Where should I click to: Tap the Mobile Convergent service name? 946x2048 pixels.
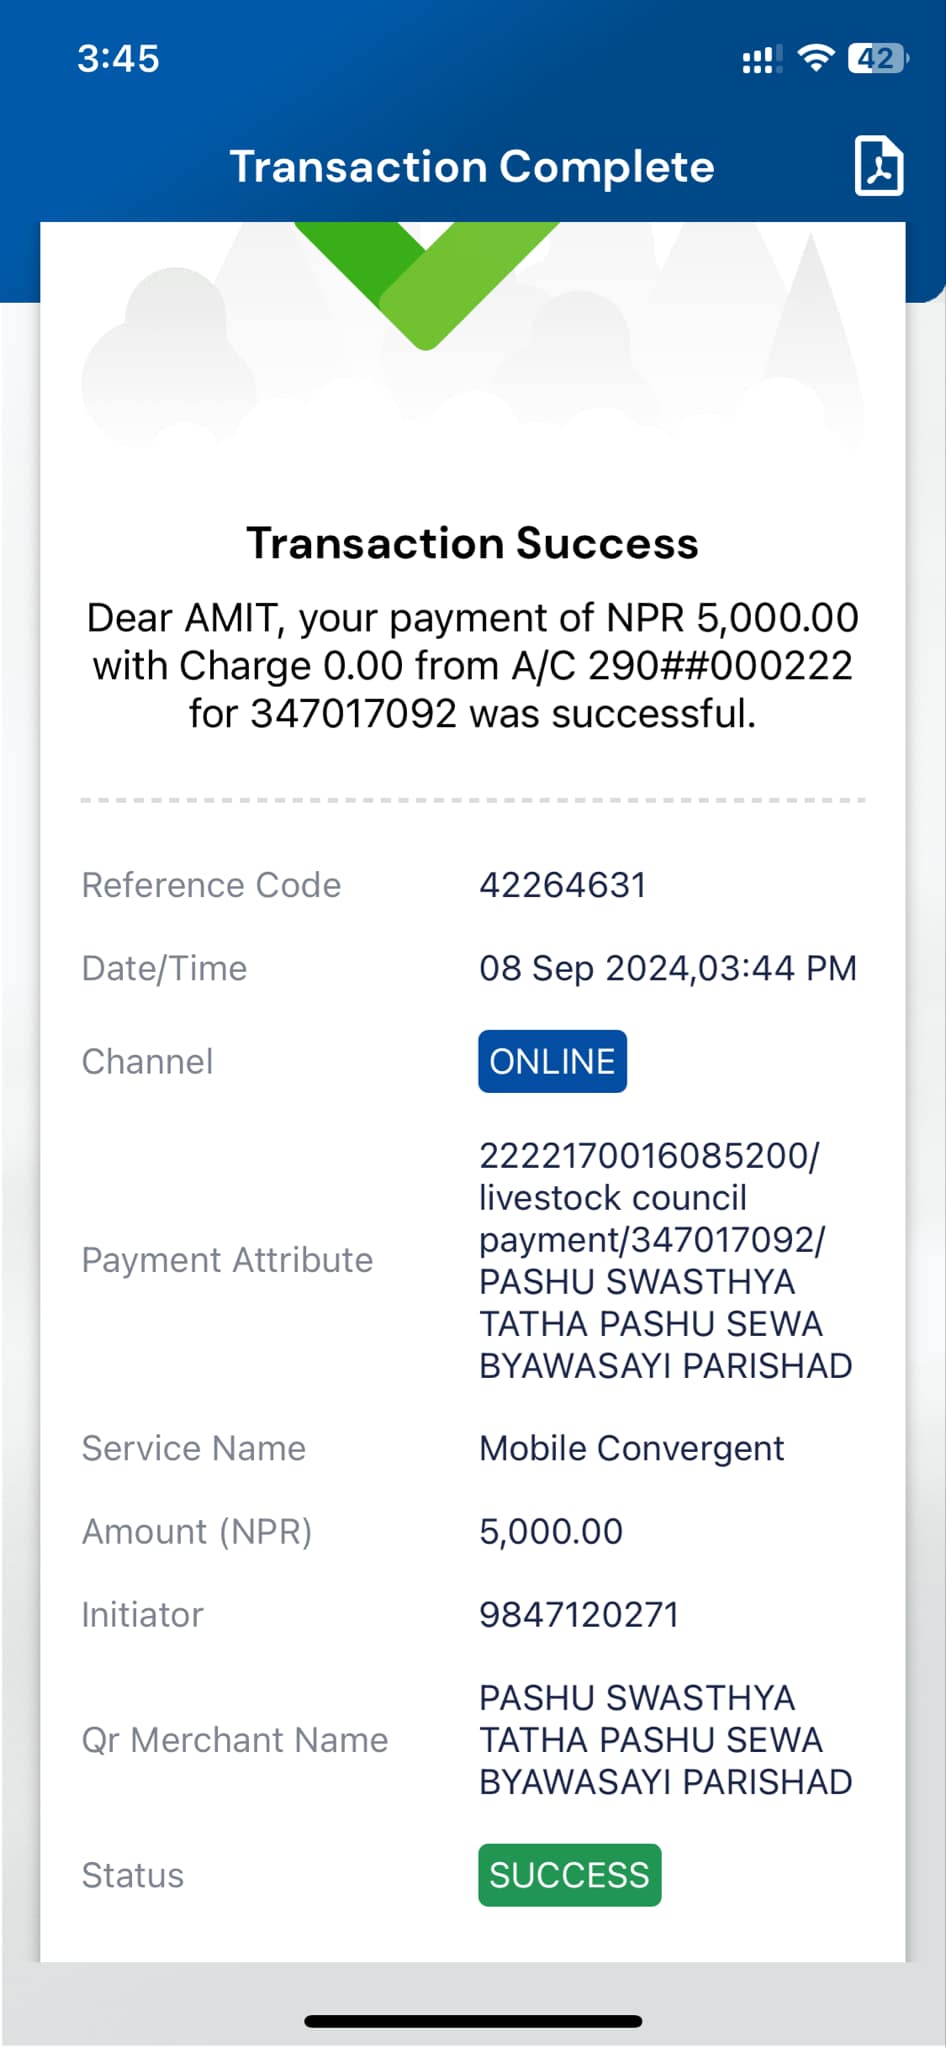[631, 1448]
